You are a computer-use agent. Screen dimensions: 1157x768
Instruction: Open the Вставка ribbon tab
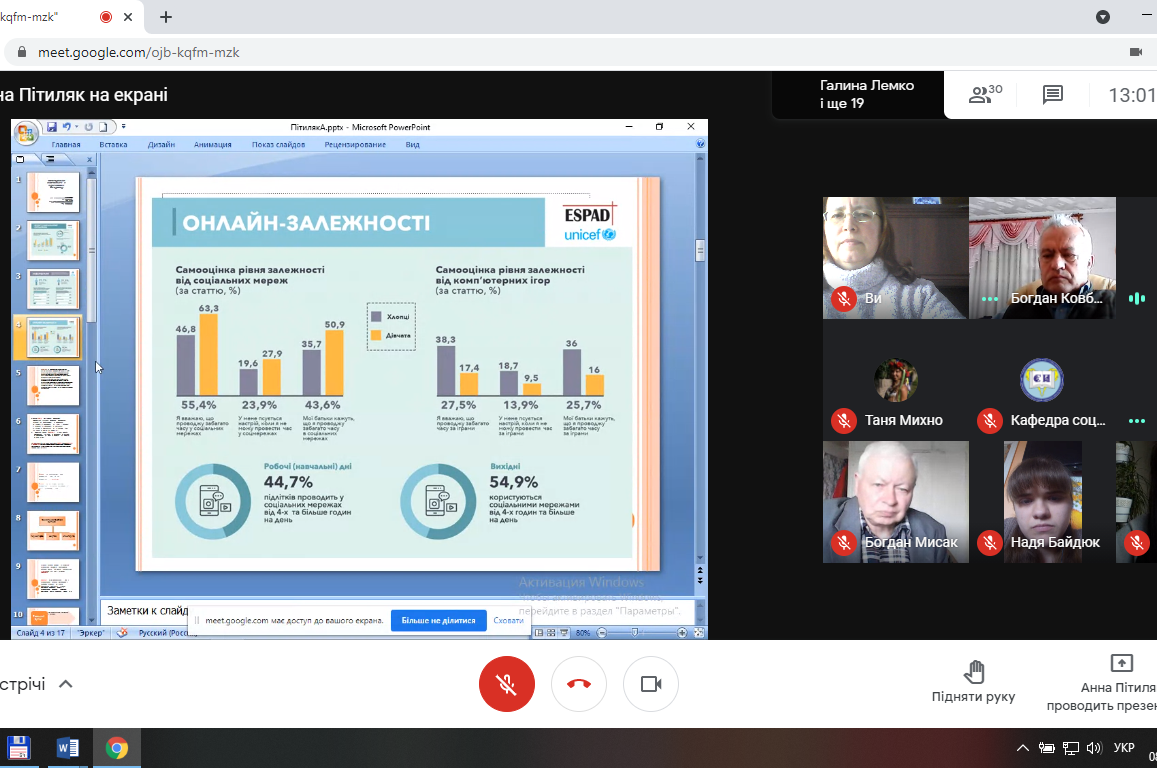[x=113, y=144]
